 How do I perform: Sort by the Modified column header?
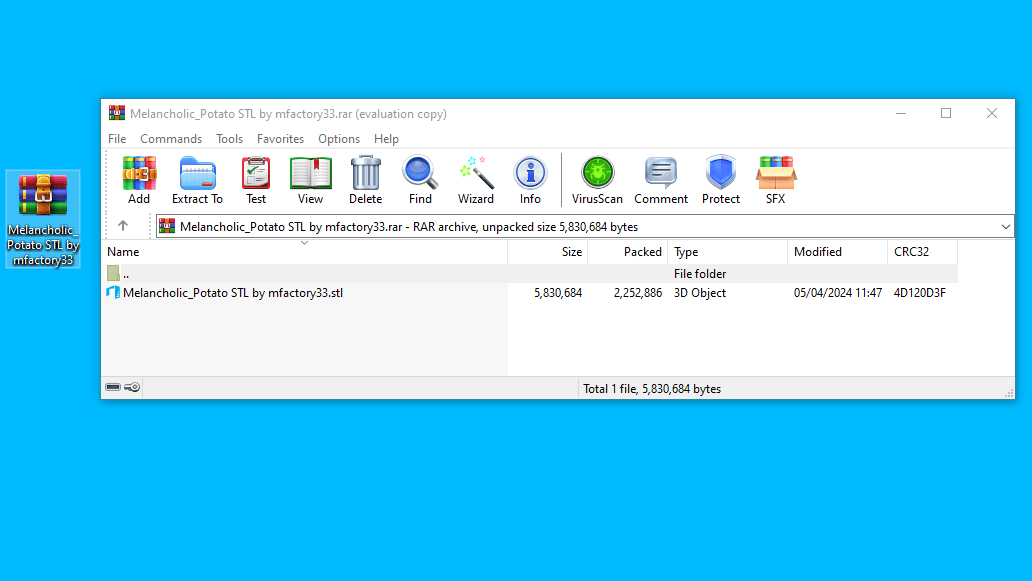point(838,252)
